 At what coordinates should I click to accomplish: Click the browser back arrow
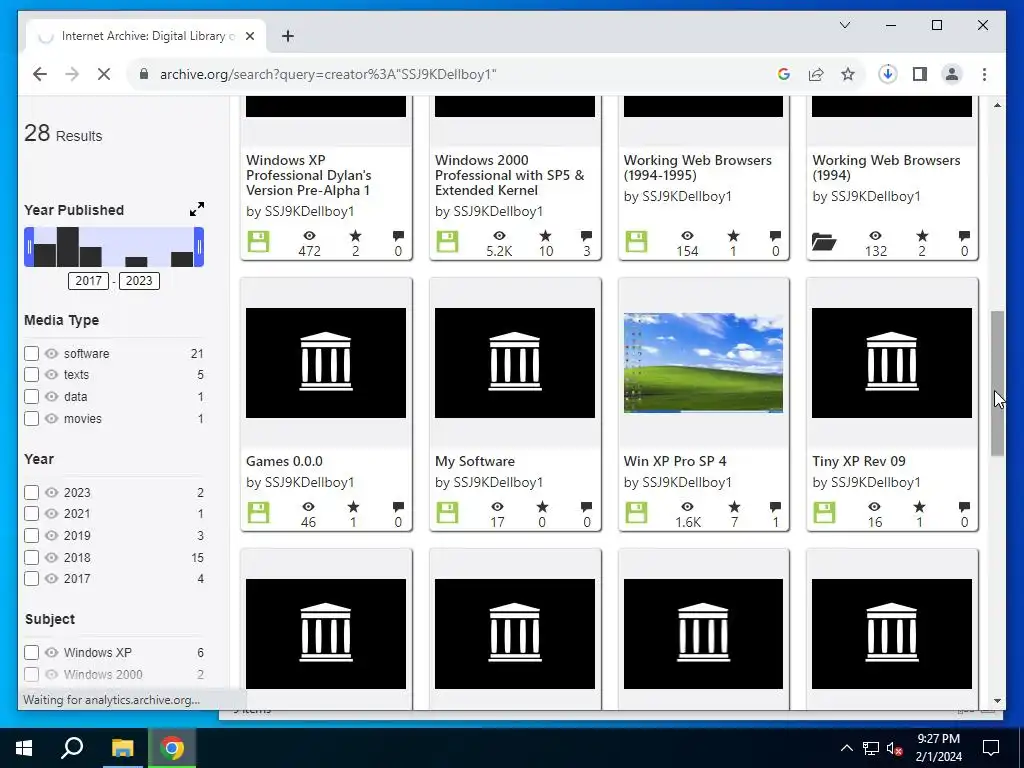coord(40,74)
